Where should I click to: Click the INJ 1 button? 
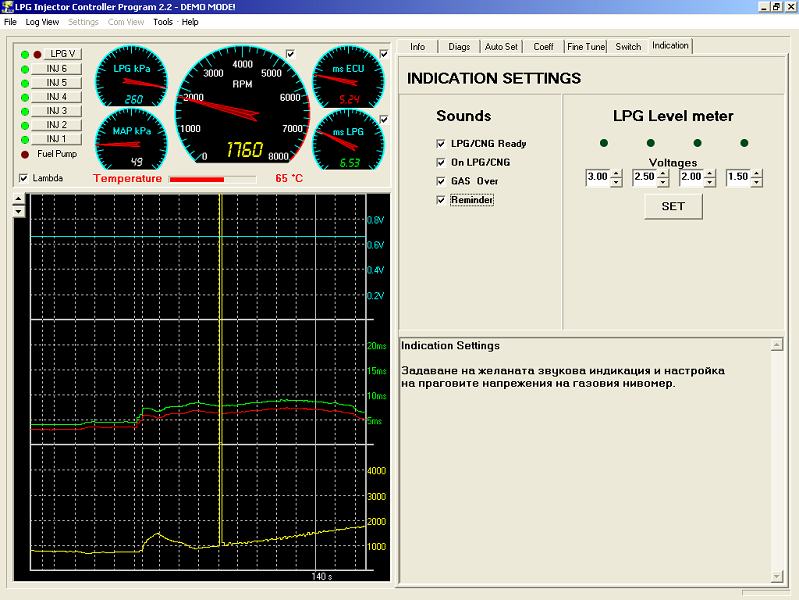(57, 139)
